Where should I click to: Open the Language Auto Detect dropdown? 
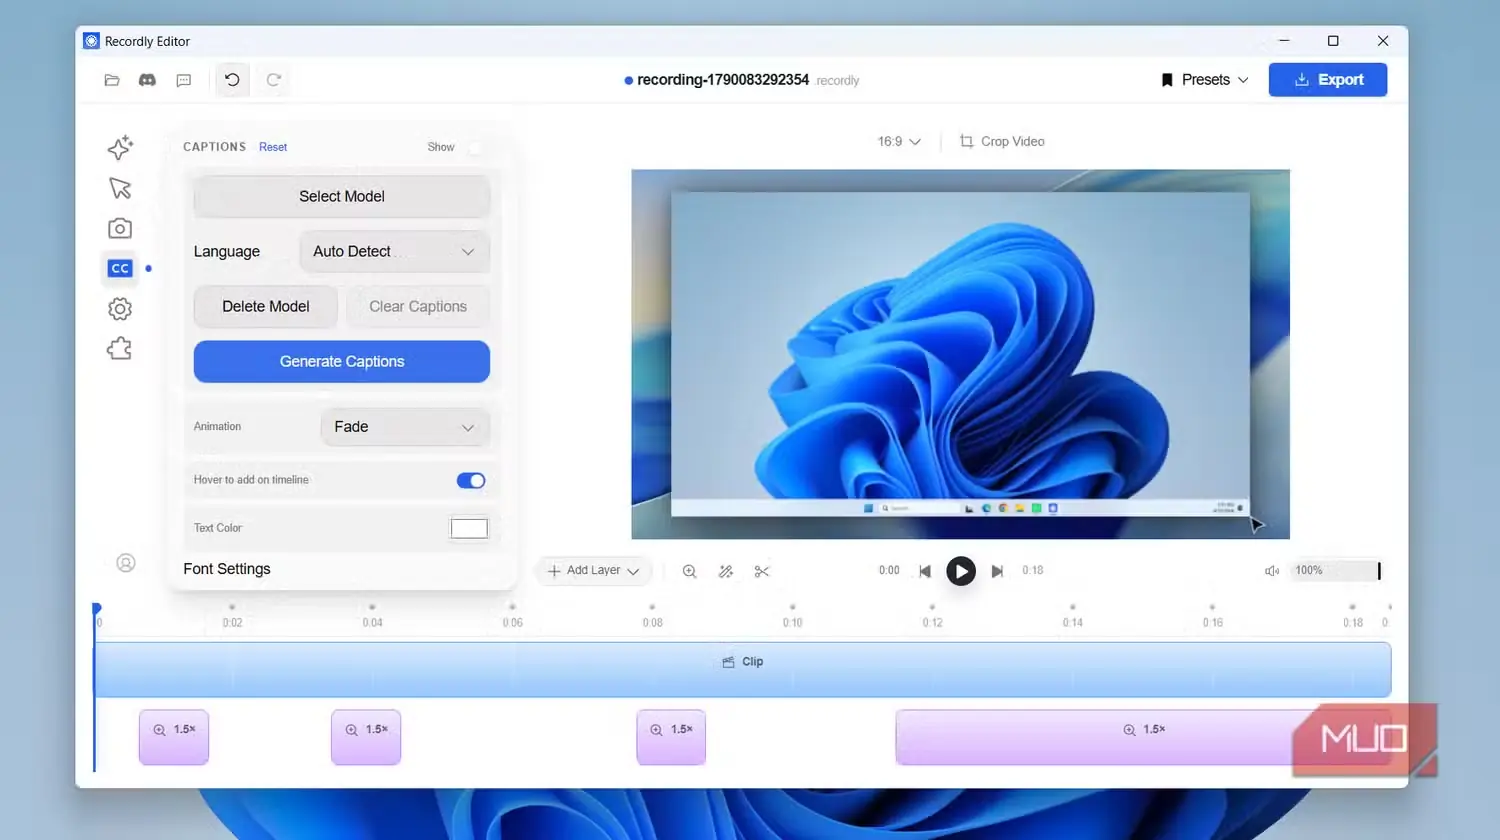(x=395, y=252)
